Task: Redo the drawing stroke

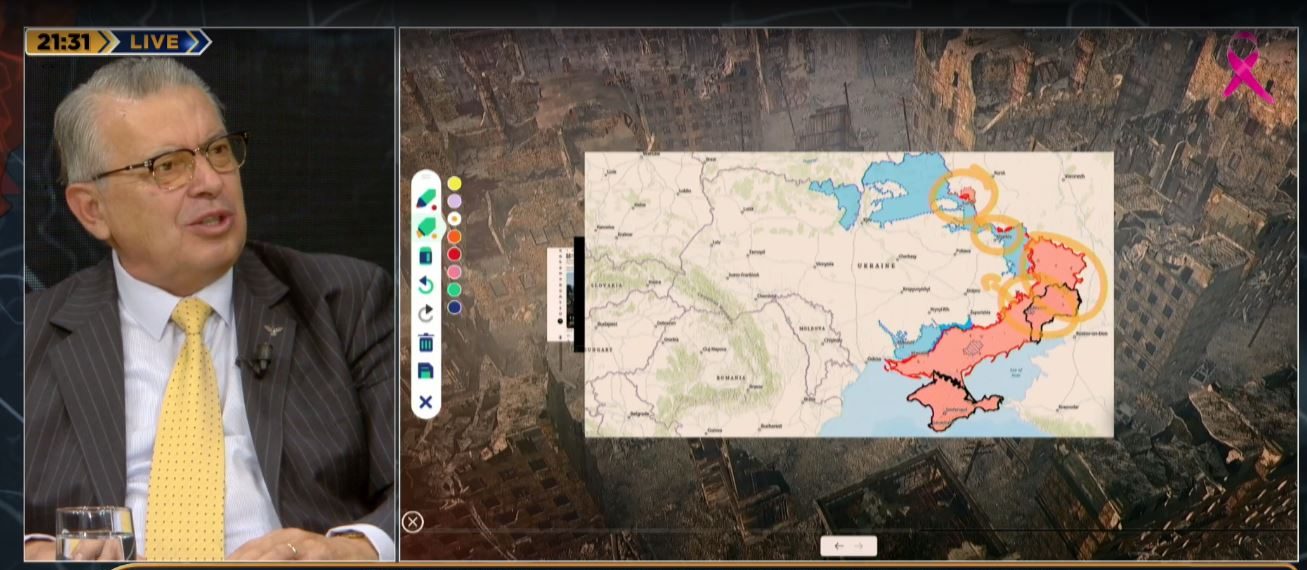Action: click(425, 314)
